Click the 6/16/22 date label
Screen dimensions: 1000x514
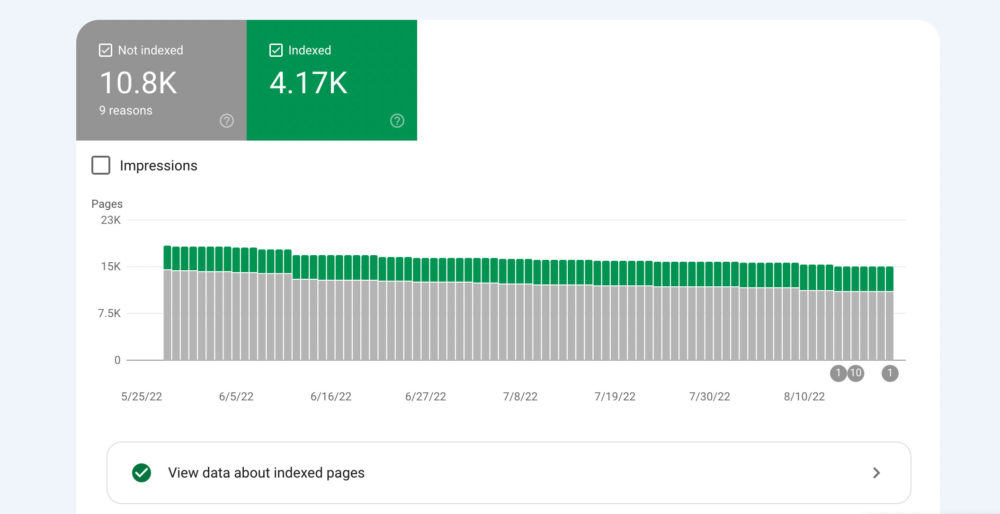(330, 397)
